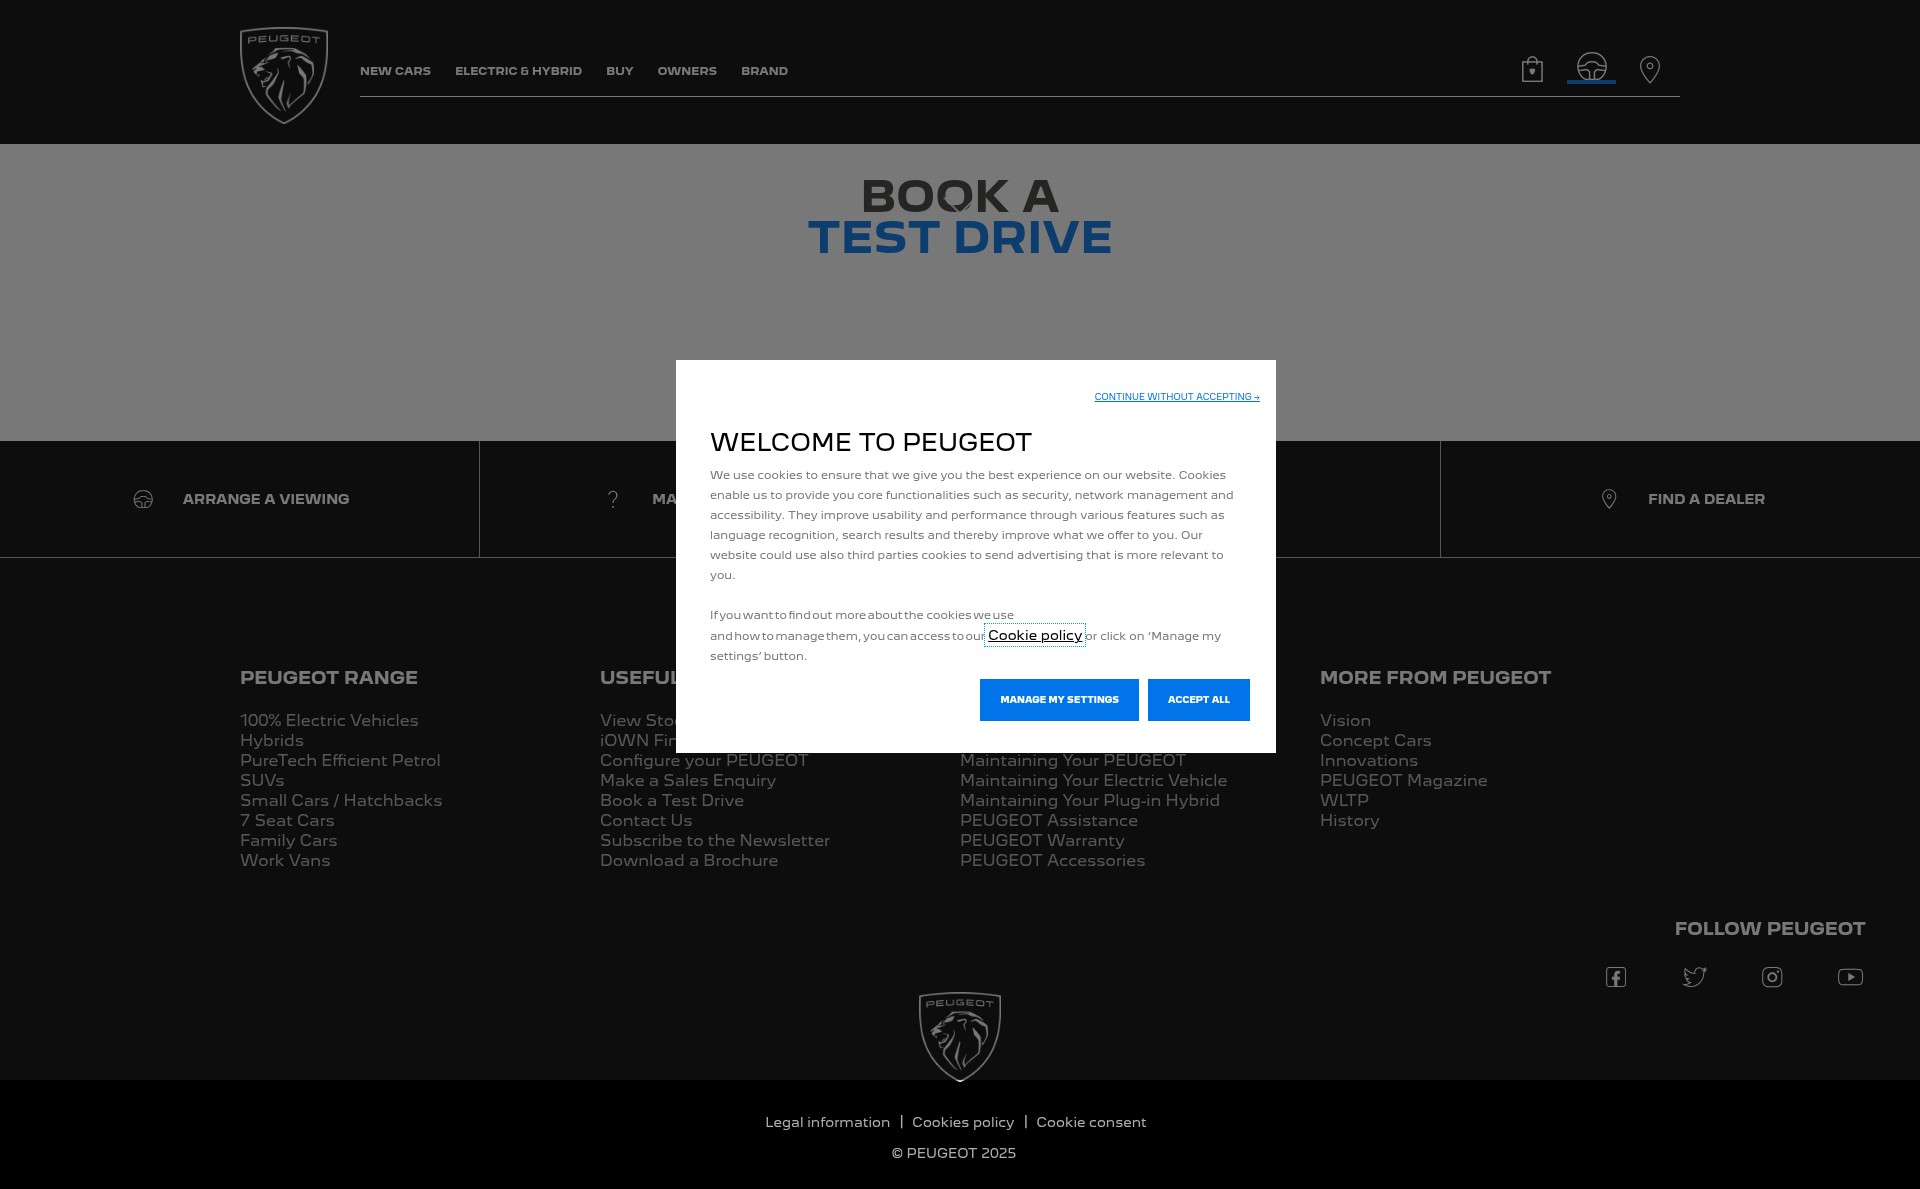Open 100% Electric Vehicles link

(329, 720)
